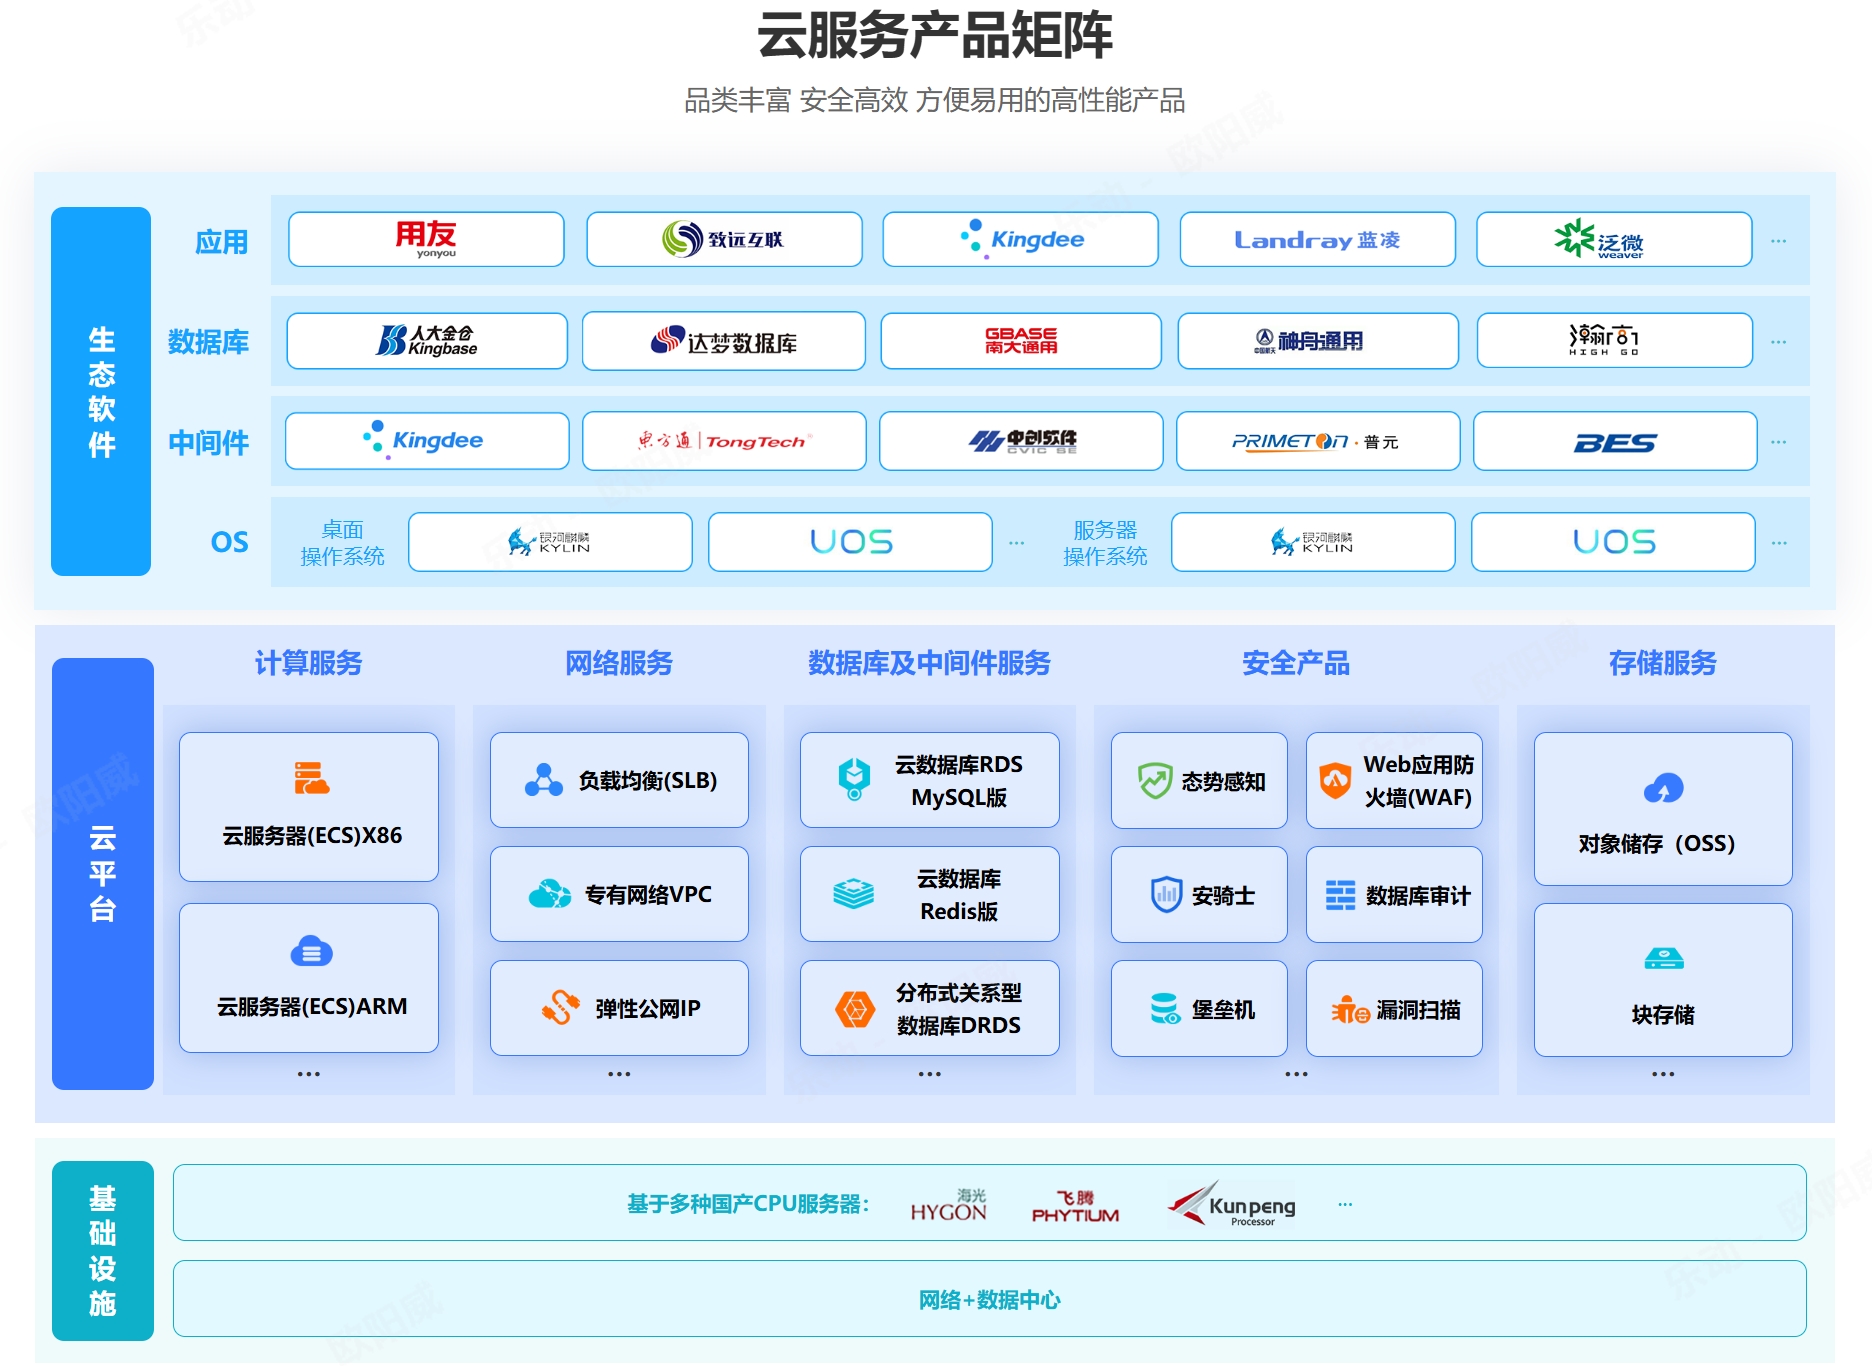Screen dimensions: 1872x1366
Task: Open the Landray 蓝凌 logo card
Action: 1317,239
